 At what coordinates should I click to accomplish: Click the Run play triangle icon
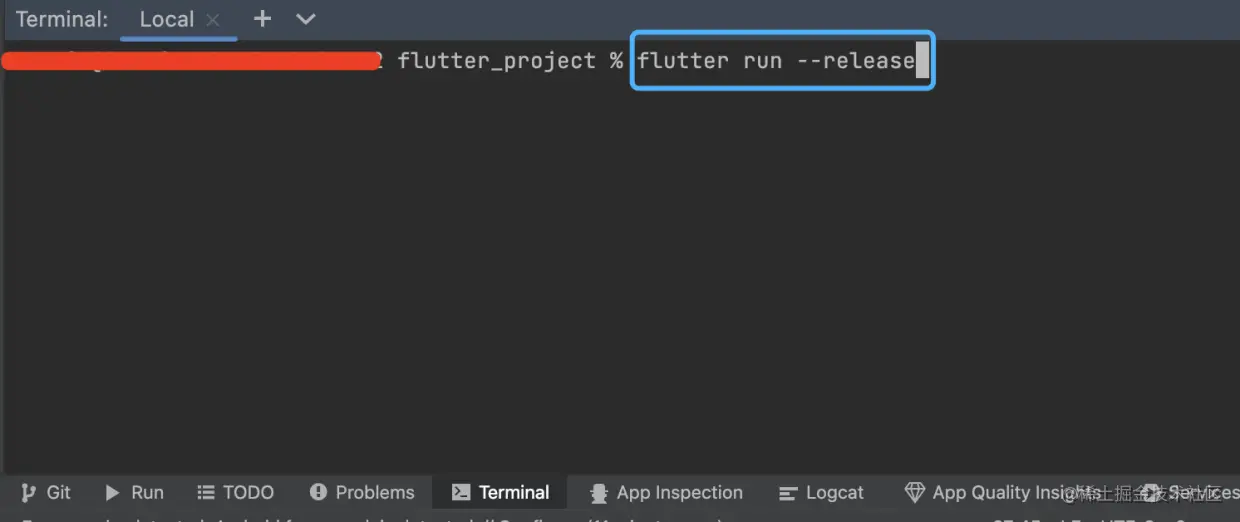pos(113,492)
